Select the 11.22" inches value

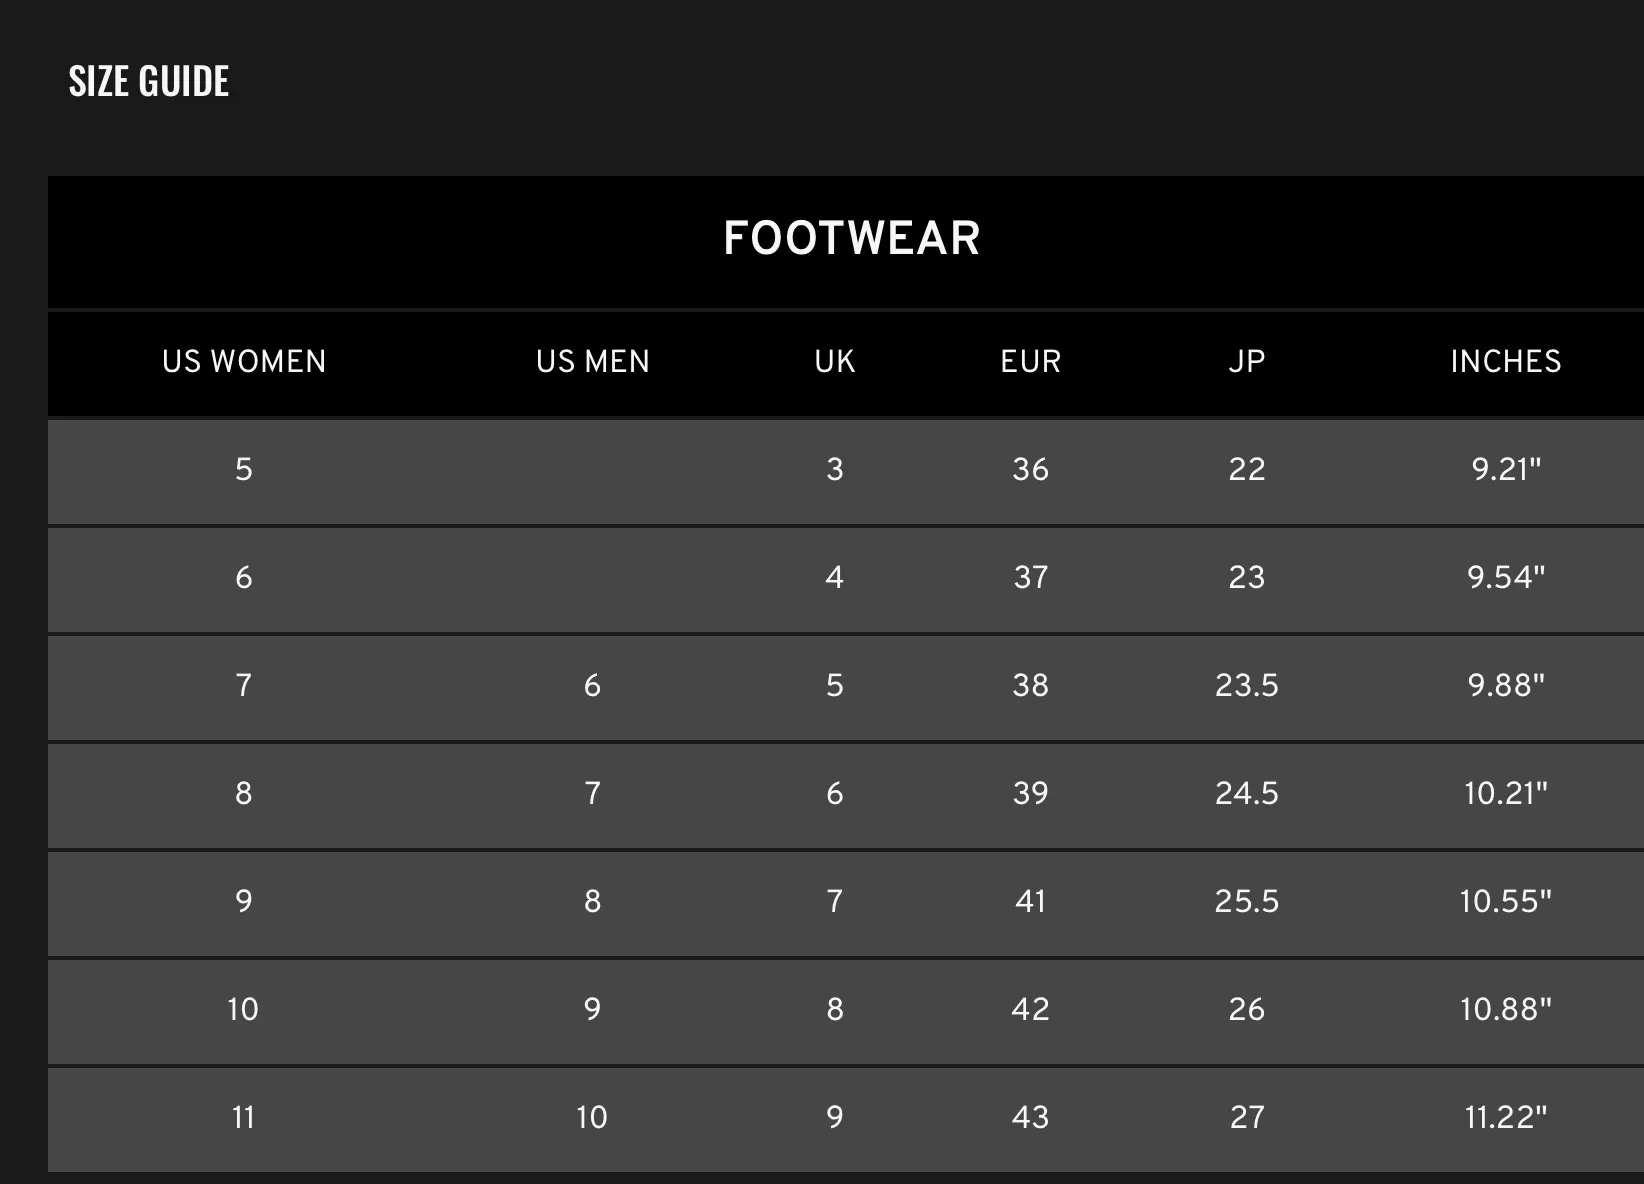tap(1506, 1117)
